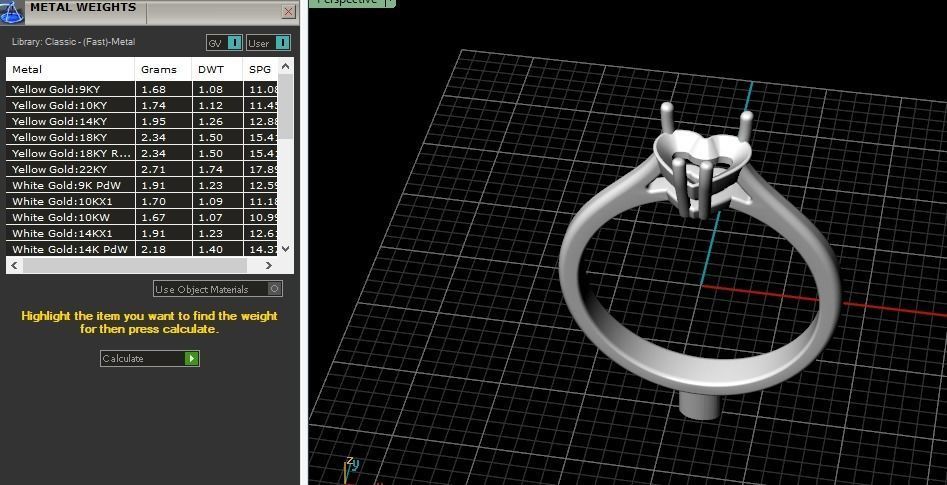Sort by the SPG column header
This screenshot has width=947, height=485.
(260, 69)
